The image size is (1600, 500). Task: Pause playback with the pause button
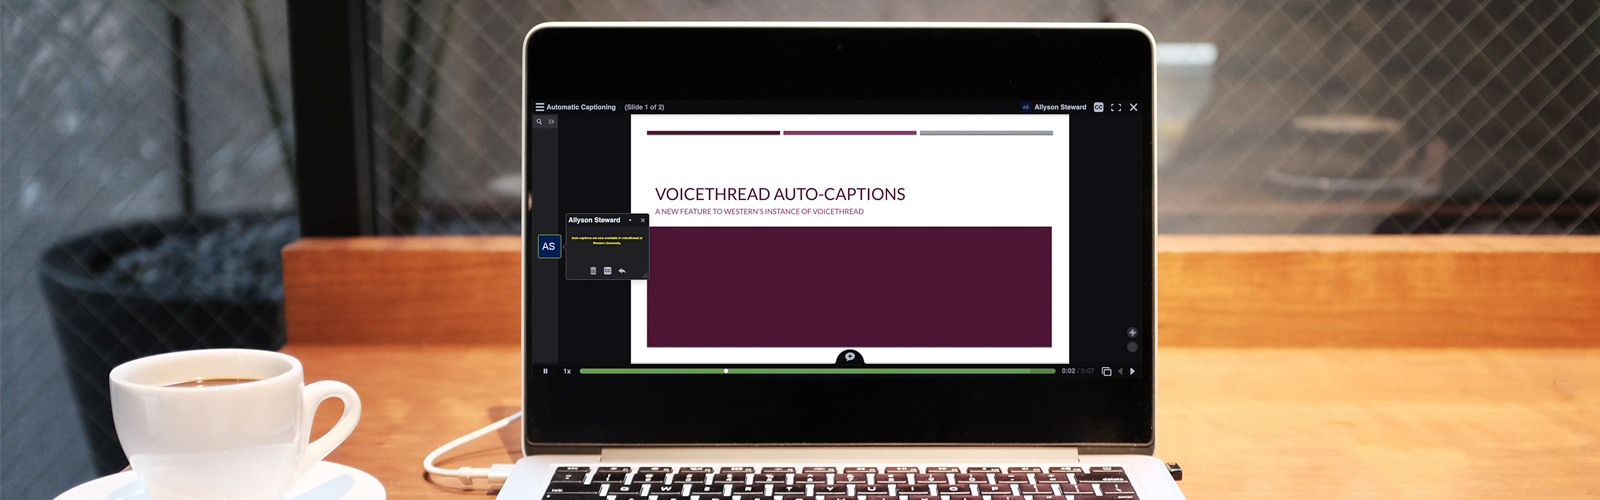pyautogui.click(x=545, y=371)
